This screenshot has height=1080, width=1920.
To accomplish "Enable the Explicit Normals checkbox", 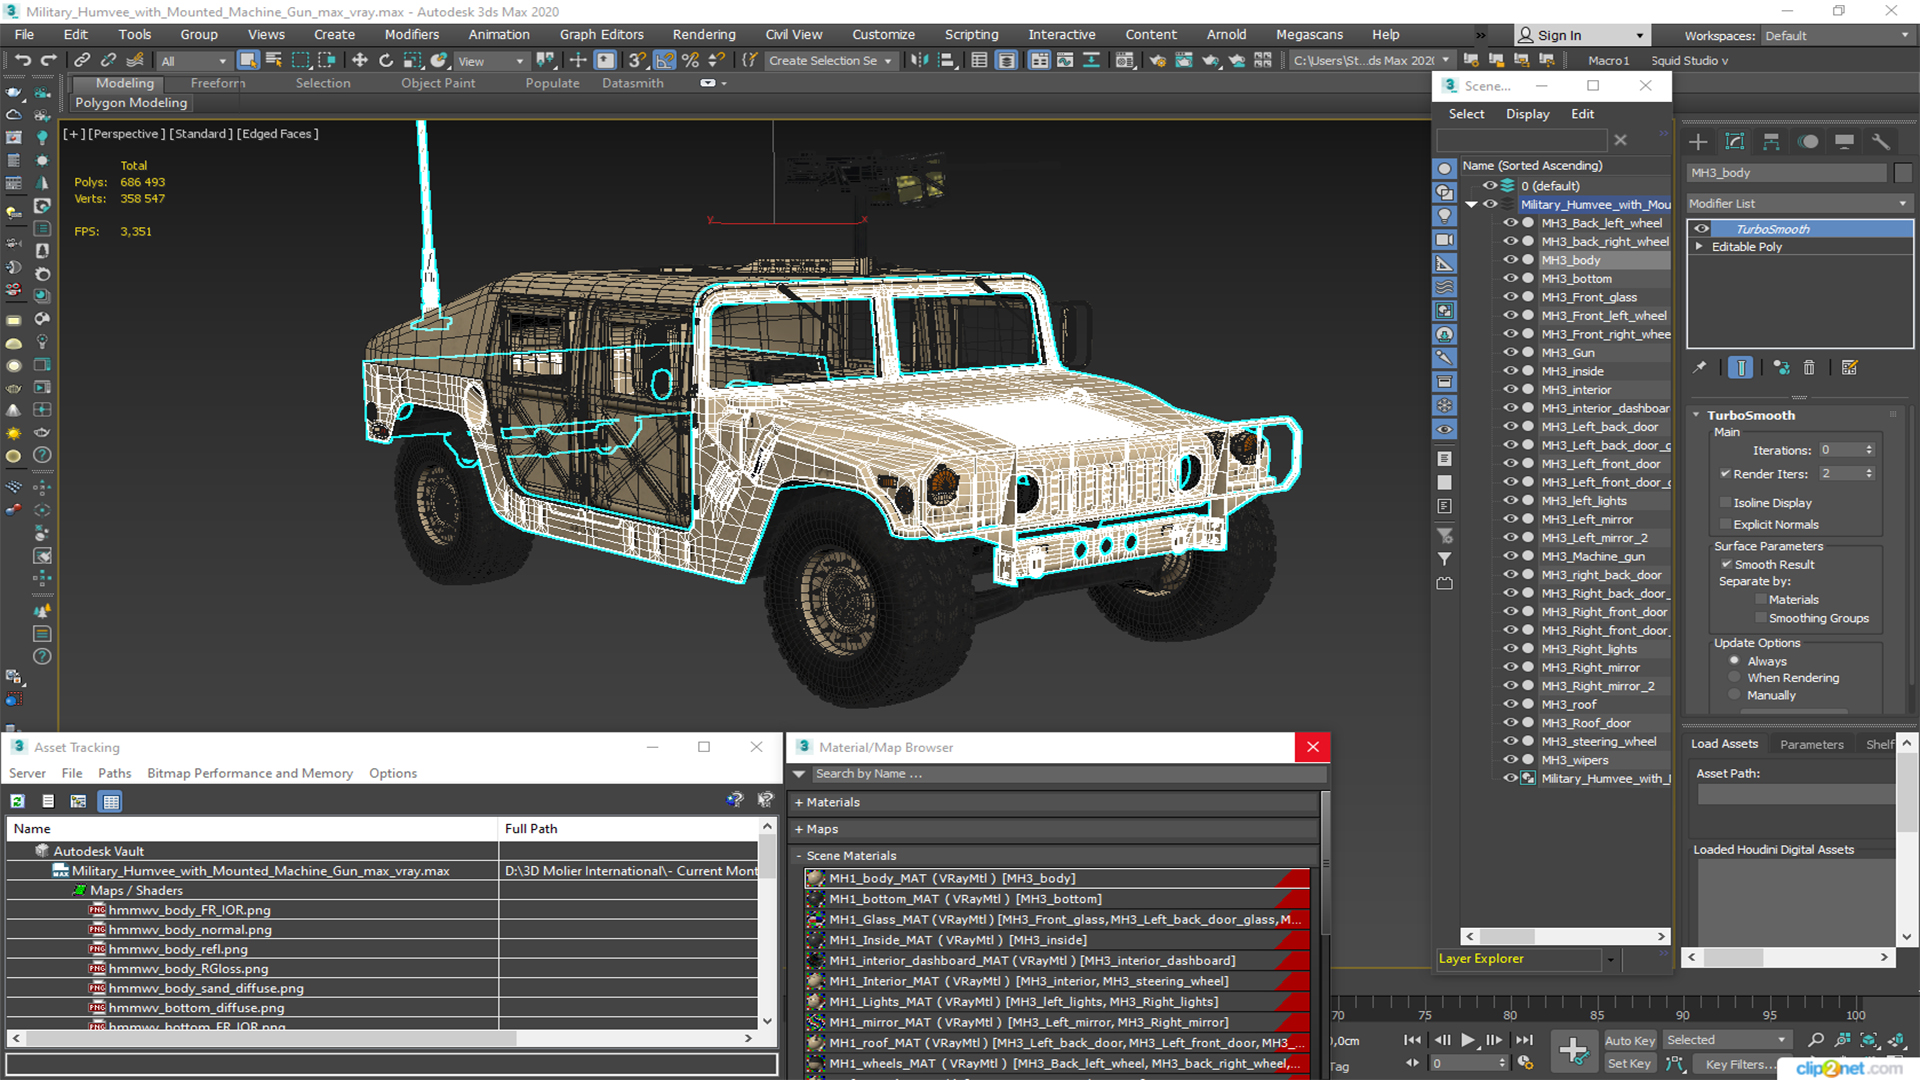I will pos(1725,525).
